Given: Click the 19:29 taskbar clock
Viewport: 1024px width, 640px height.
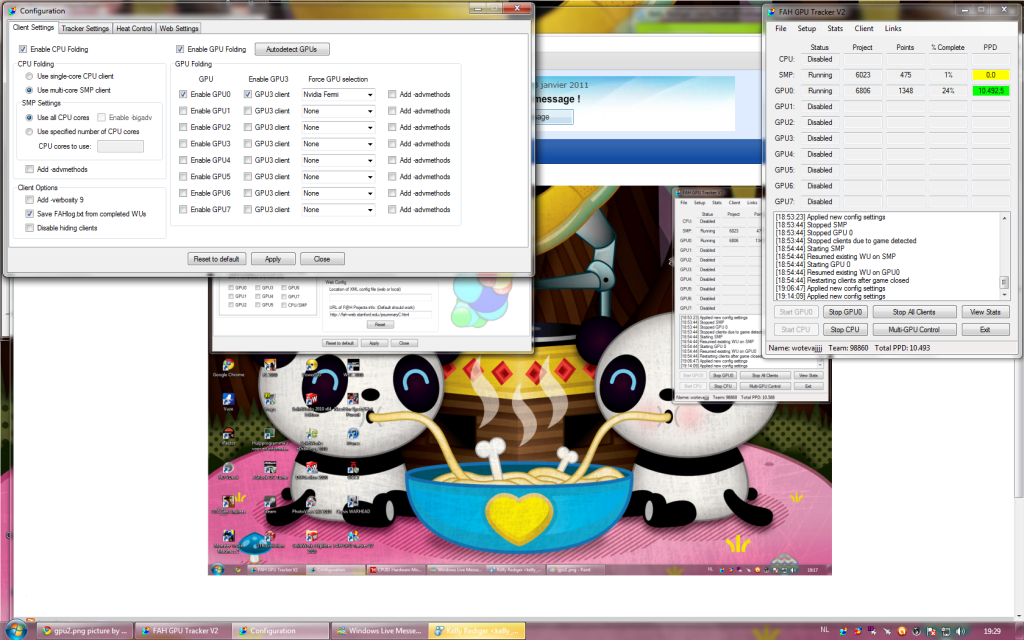Looking at the screenshot, I should 992,631.
